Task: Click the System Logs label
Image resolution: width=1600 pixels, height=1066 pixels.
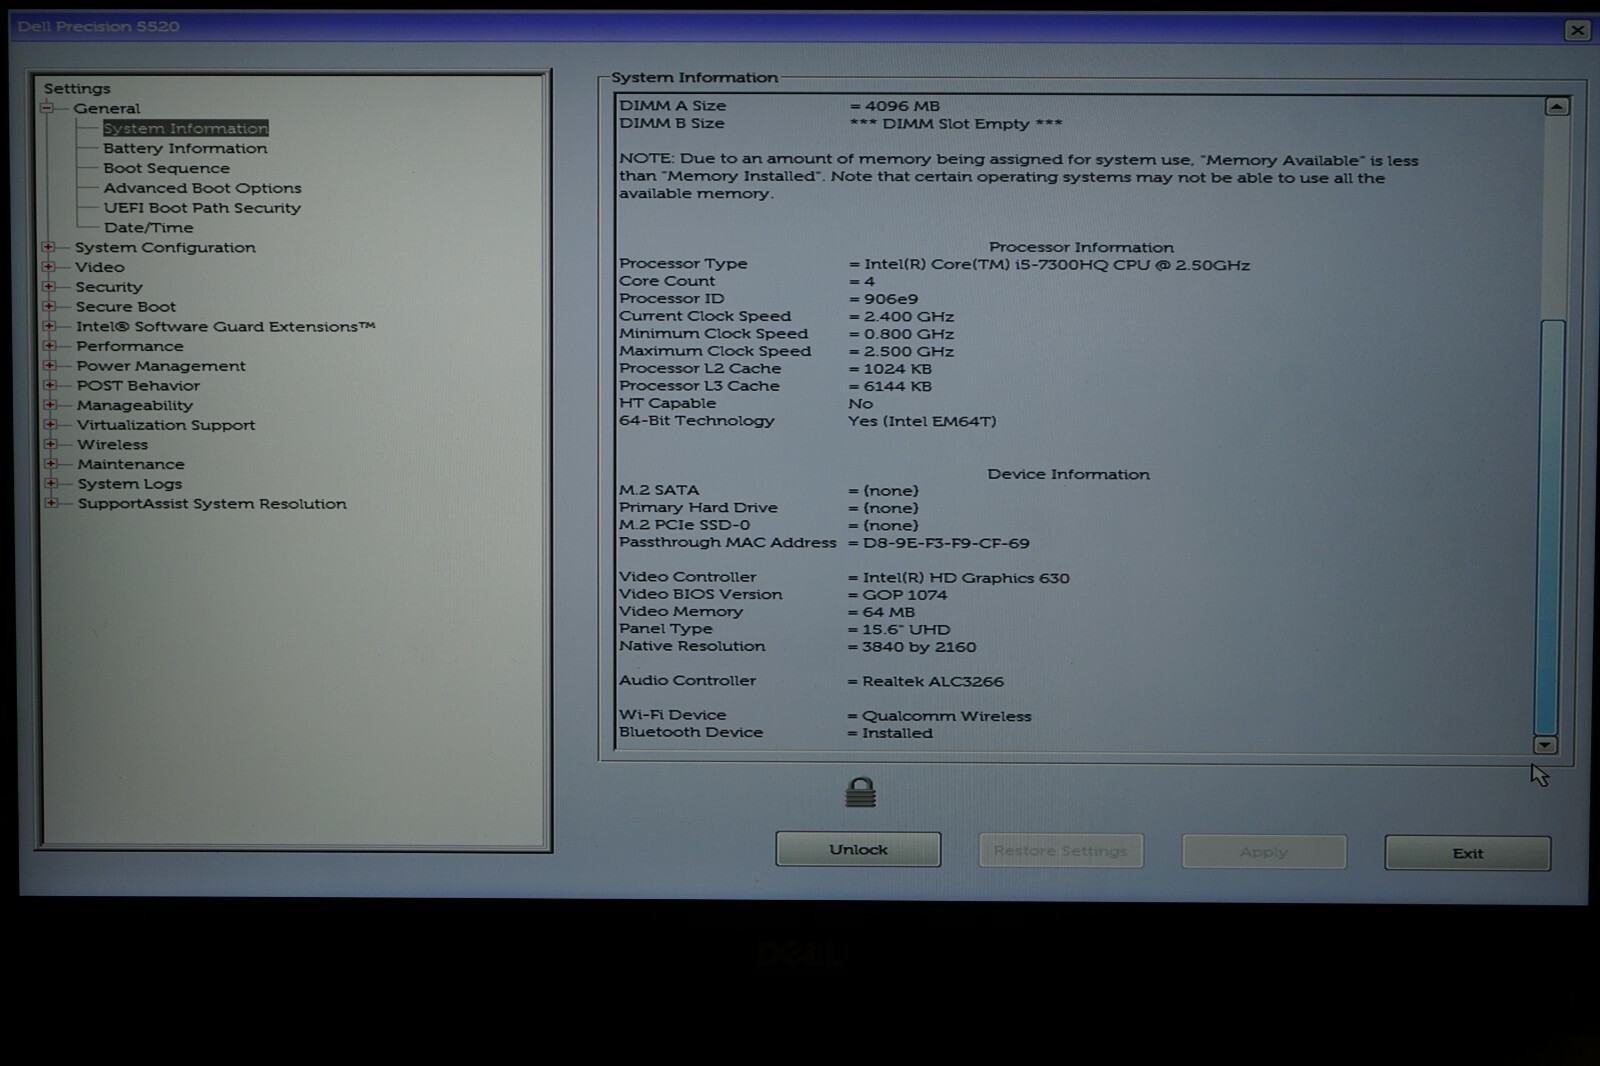Action: [x=130, y=484]
